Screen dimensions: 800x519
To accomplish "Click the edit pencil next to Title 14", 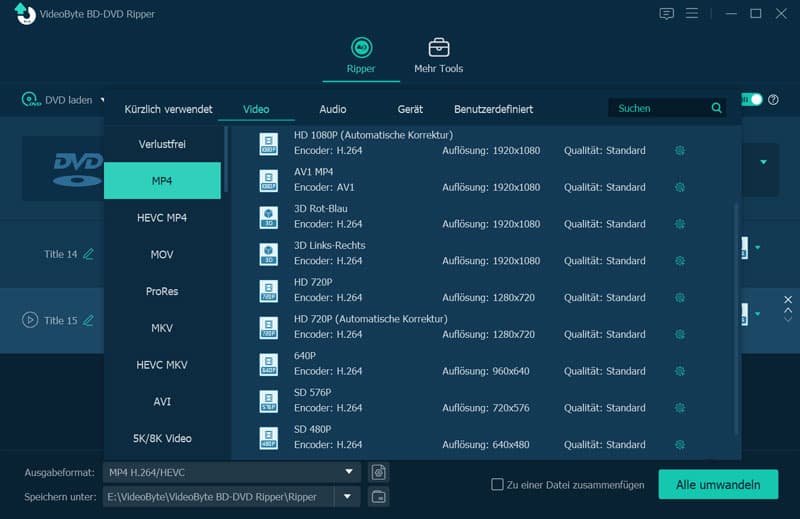I will point(89,254).
